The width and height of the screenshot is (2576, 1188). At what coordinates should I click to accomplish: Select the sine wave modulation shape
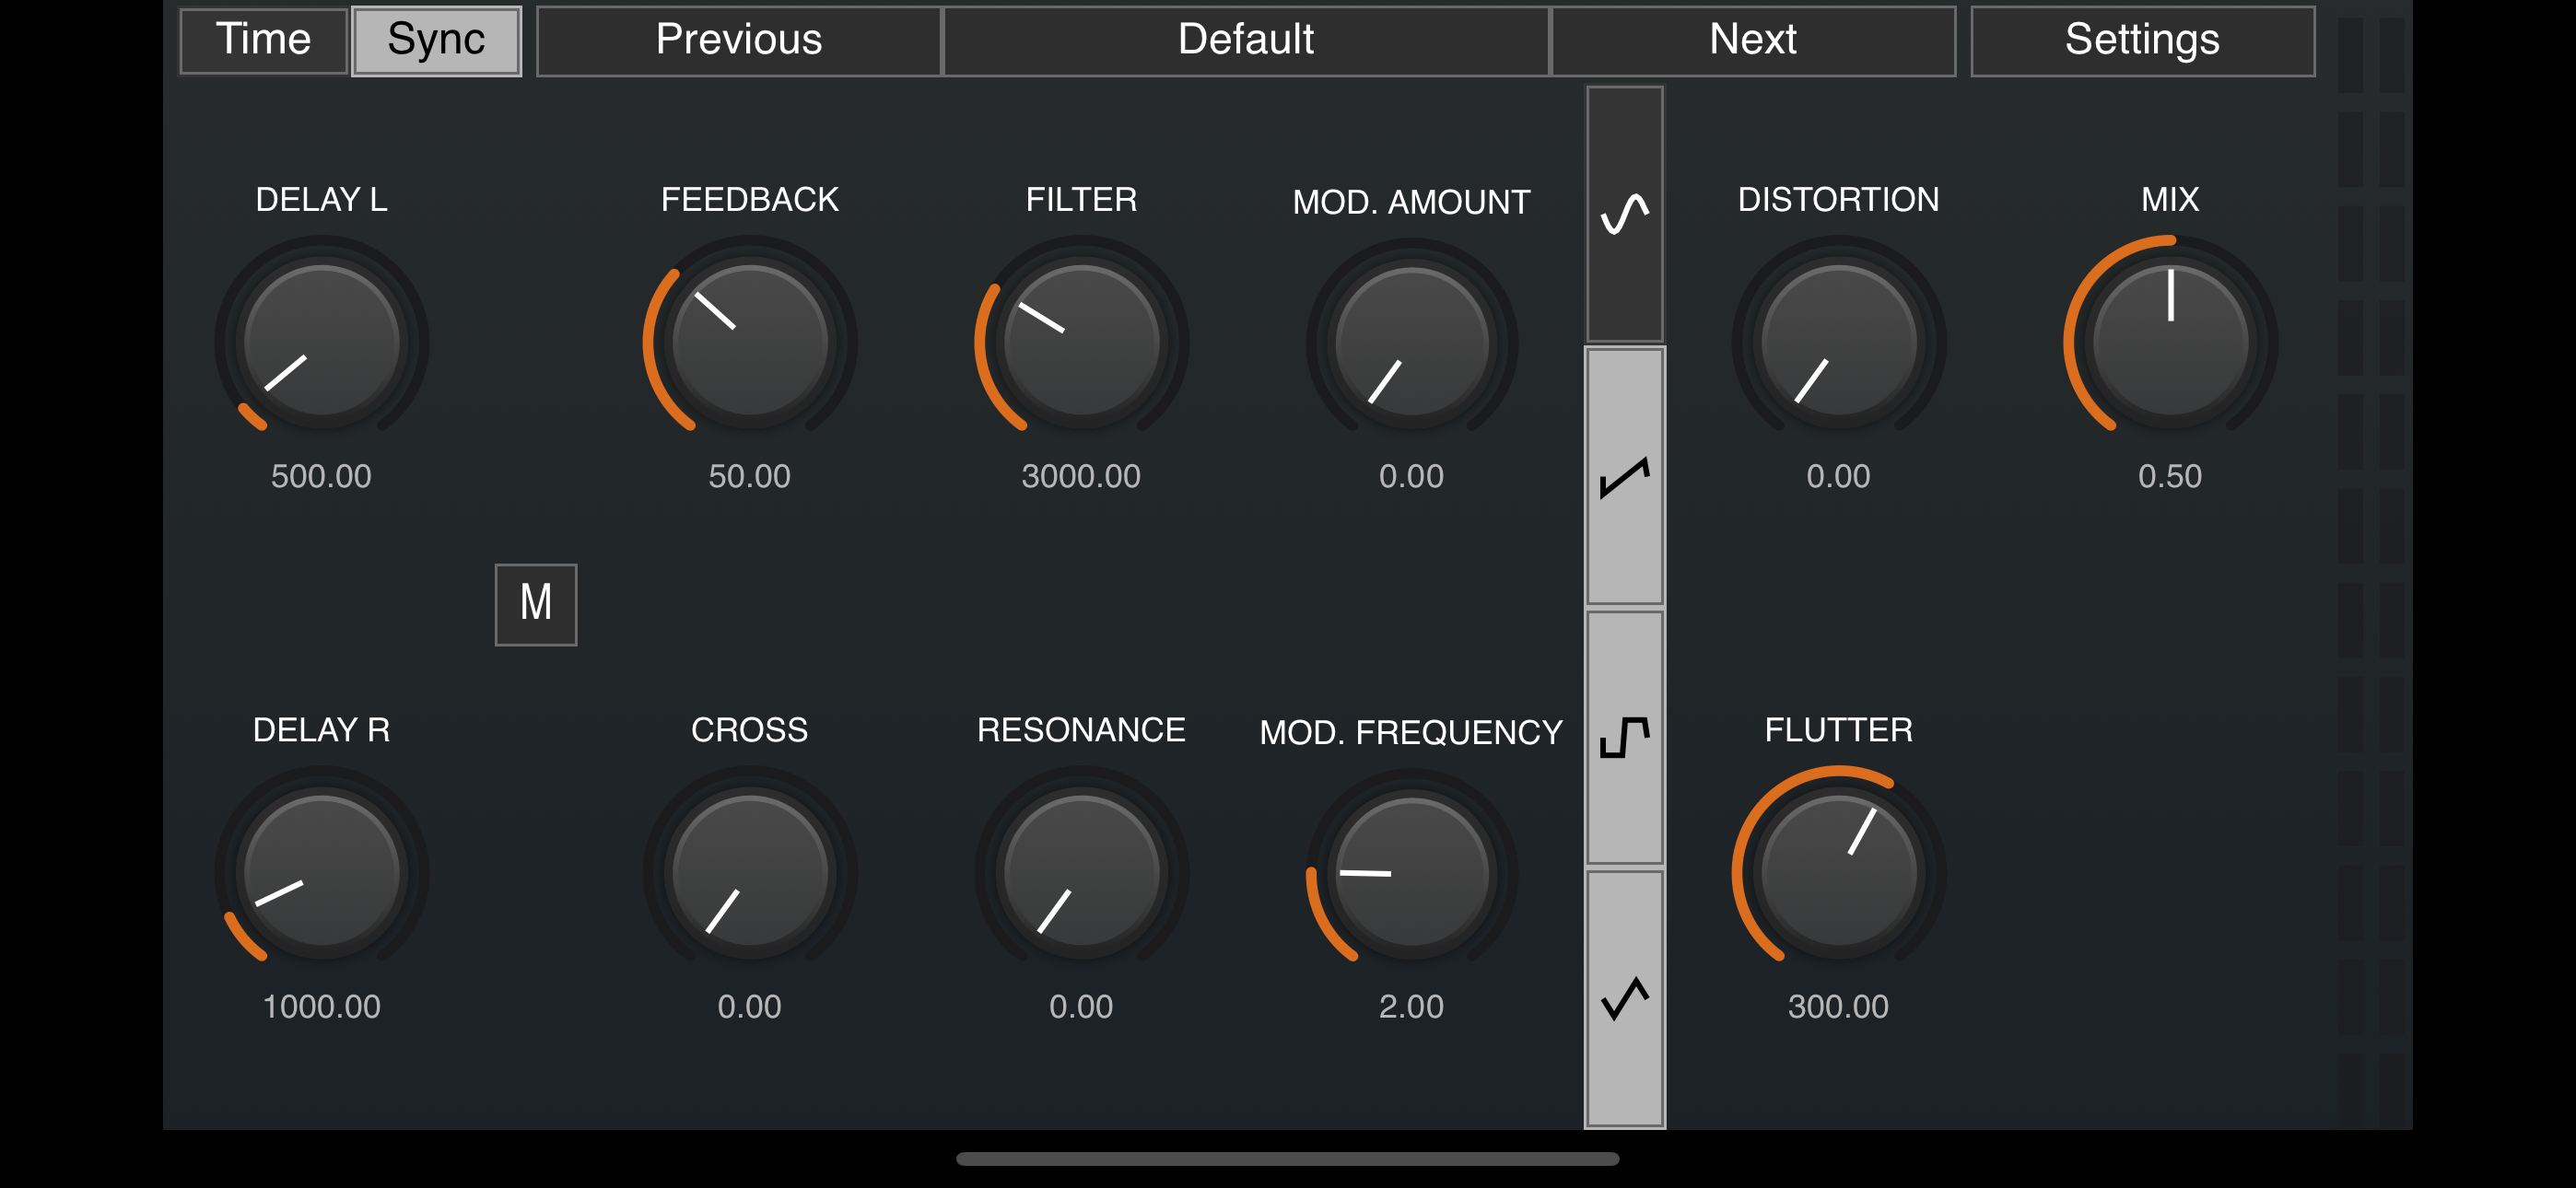coord(1625,214)
